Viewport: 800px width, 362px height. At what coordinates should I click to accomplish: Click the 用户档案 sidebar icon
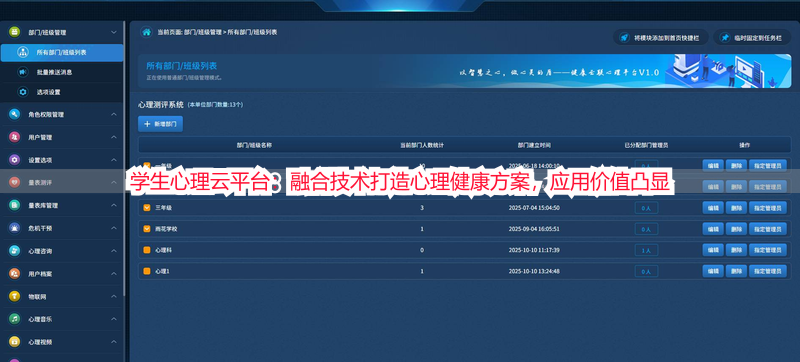pyautogui.click(x=14, y=274)
